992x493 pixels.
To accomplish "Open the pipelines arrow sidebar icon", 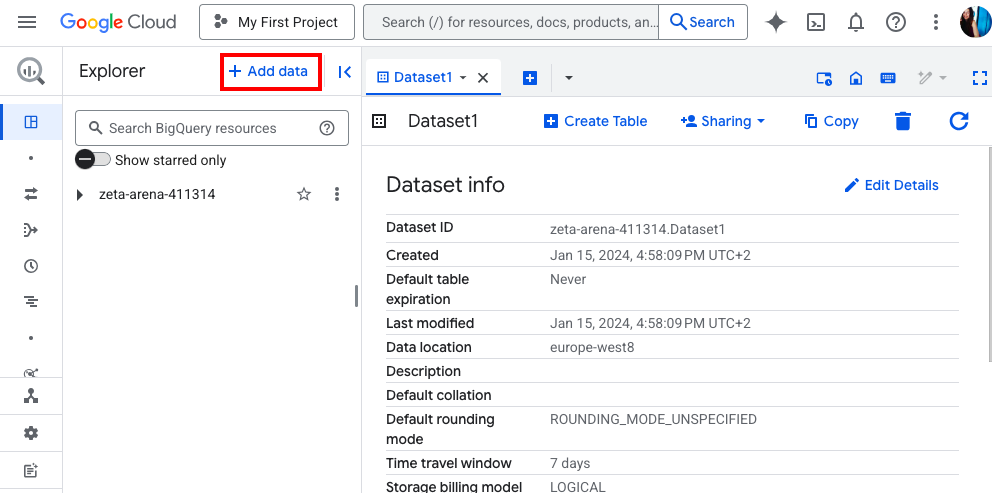I will (31, 230).
